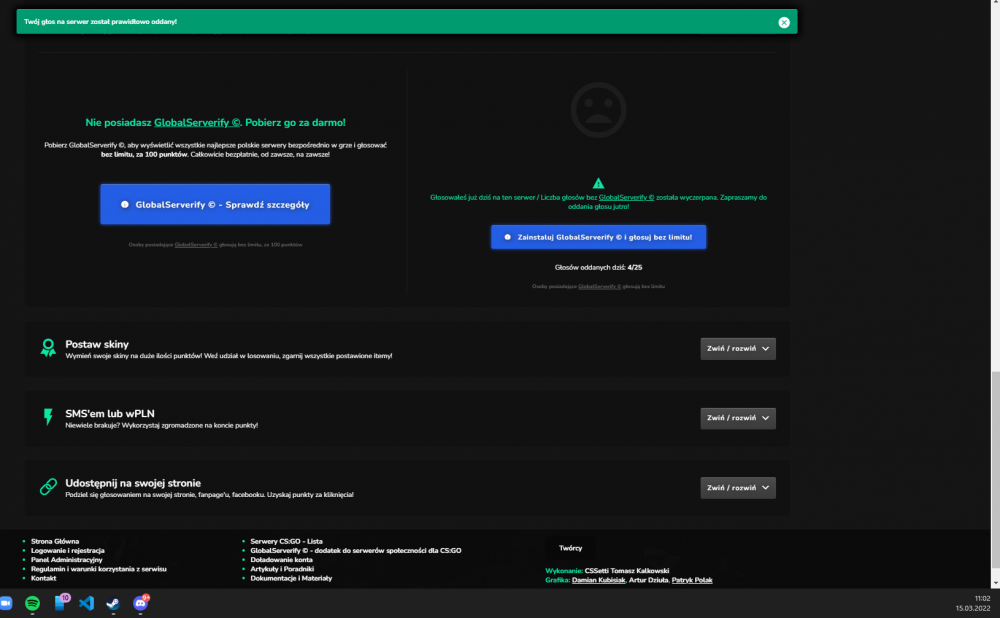Click the scrollbar down arrow
This screenshot has height=618, width=1000.
[x=995, y=583]
